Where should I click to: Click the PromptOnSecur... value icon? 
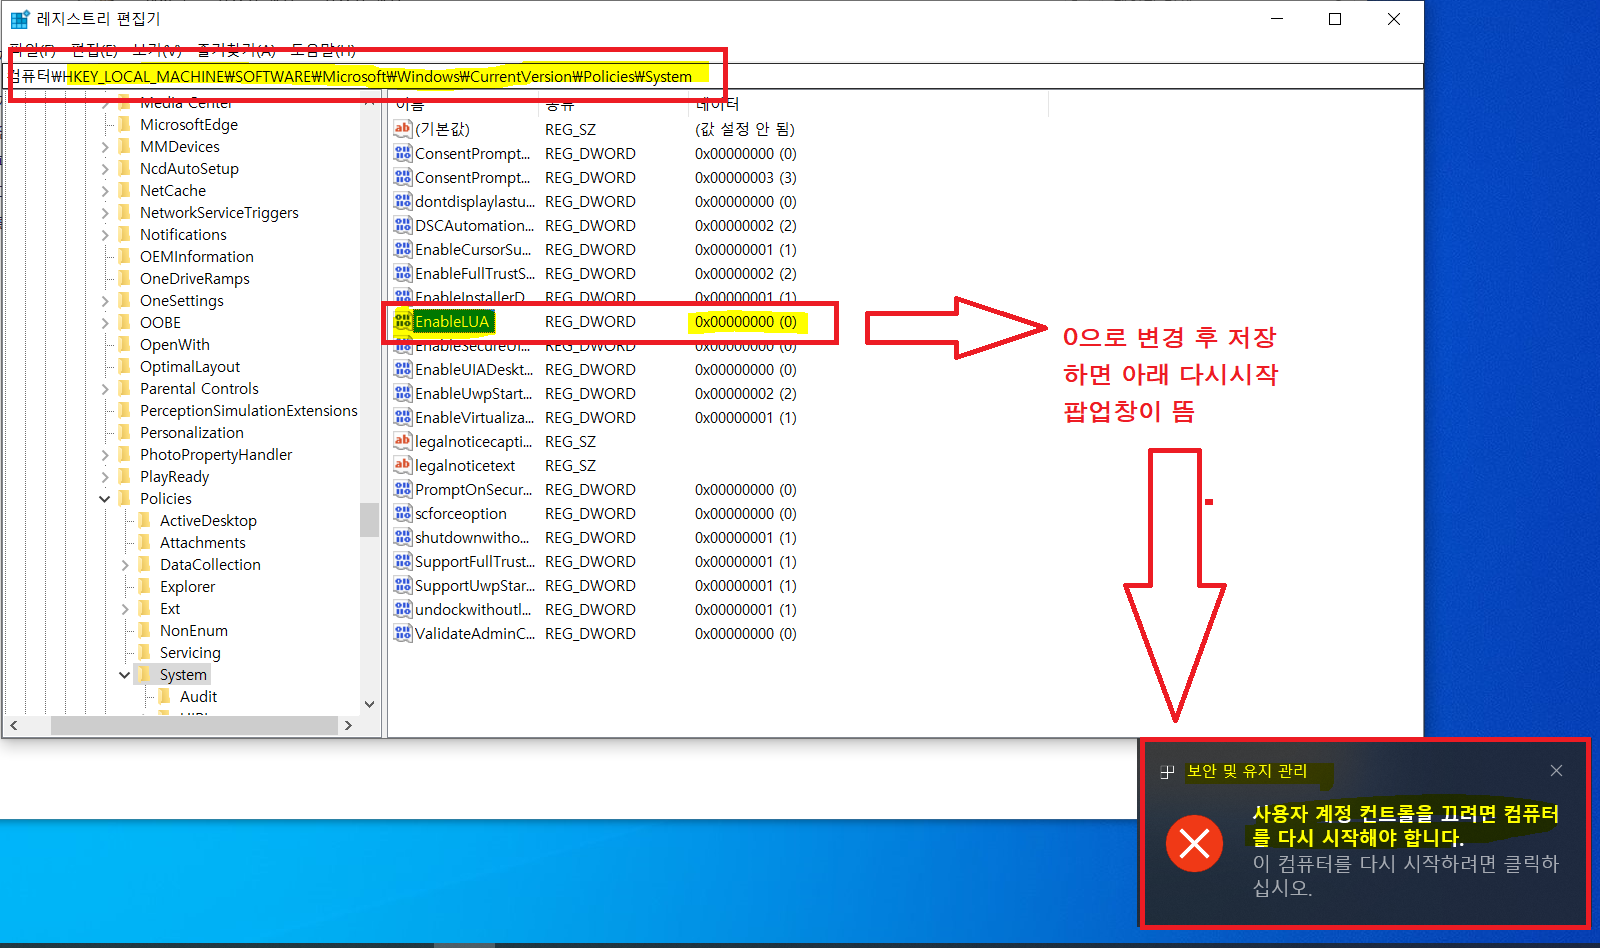click(403, 489)
